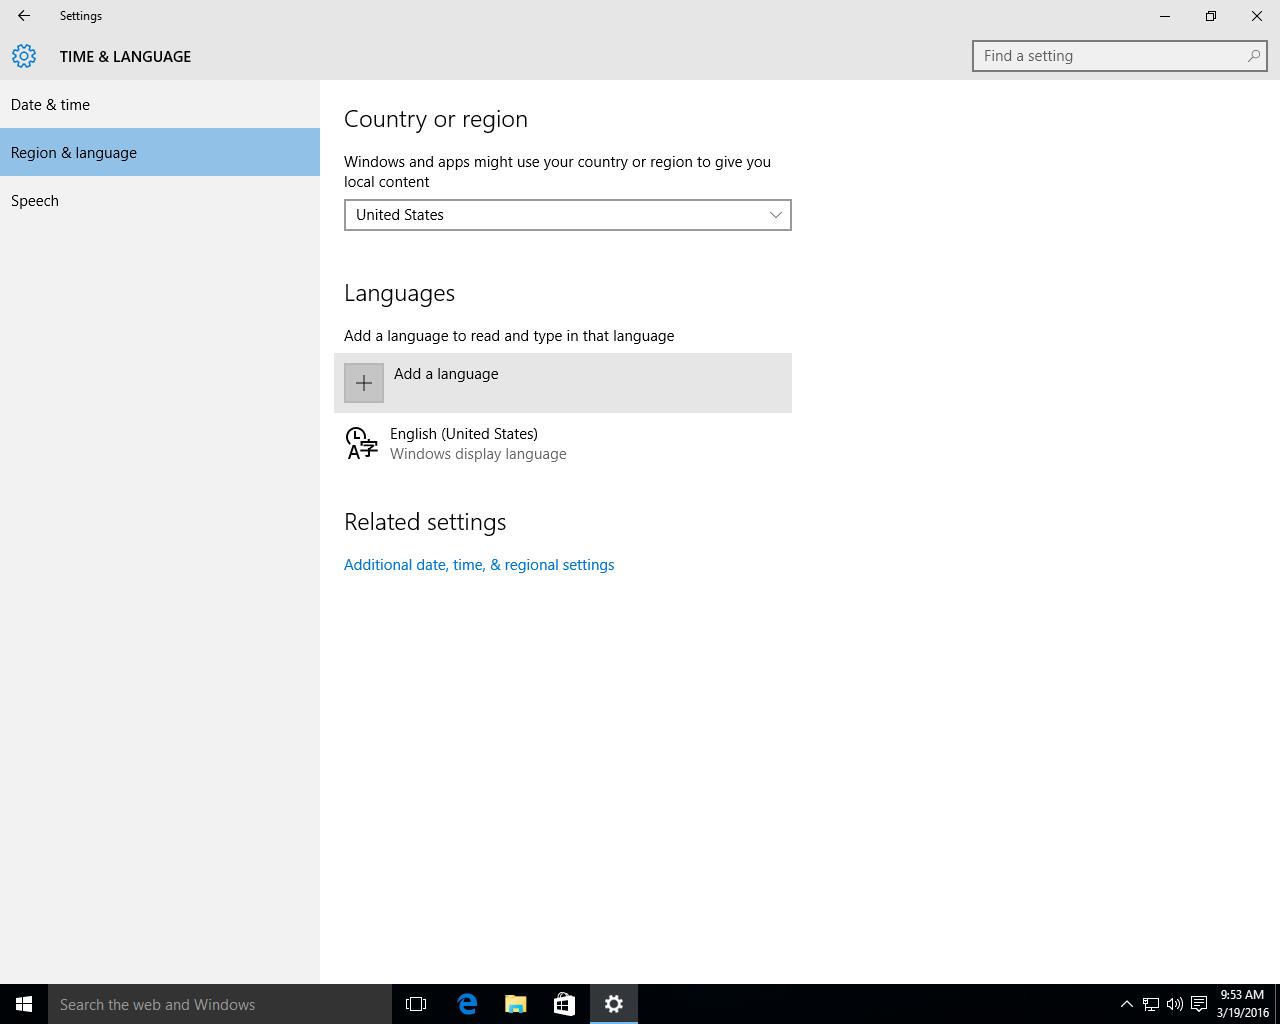Expand the United States country dropdown

[x=568, y=215]
